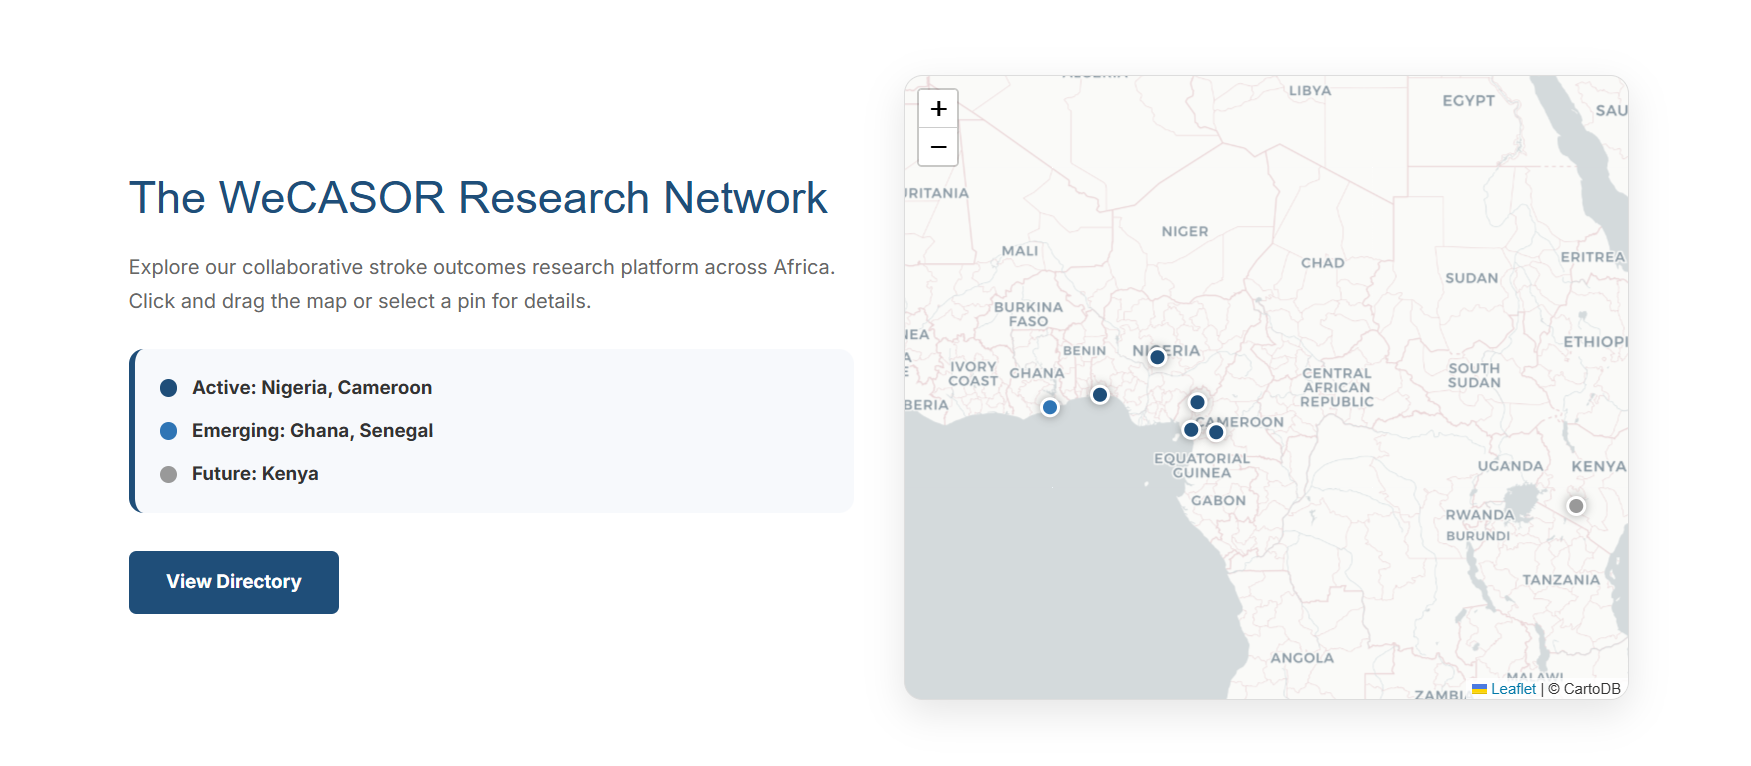Select pin over the Nigeria label
Screen dimensions: 1751x766
click(1157, 357)
